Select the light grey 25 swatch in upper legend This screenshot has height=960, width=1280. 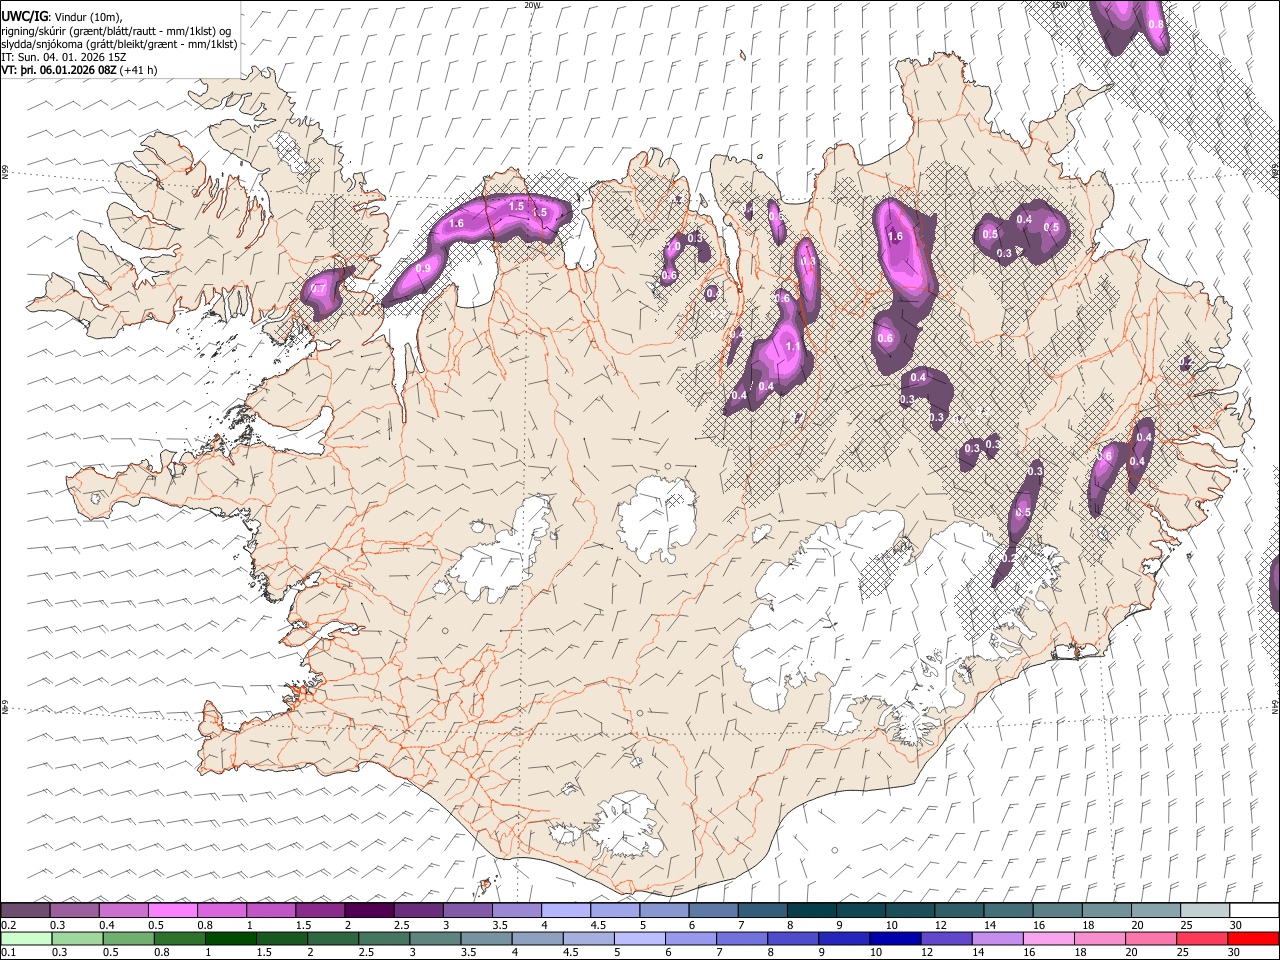tap(1206, 911)
